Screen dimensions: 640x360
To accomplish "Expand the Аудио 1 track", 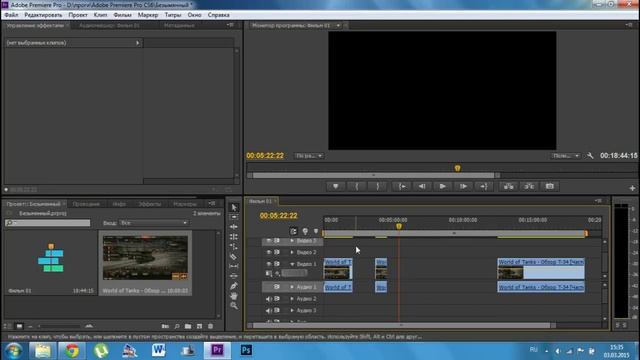I will coord(292,287).
